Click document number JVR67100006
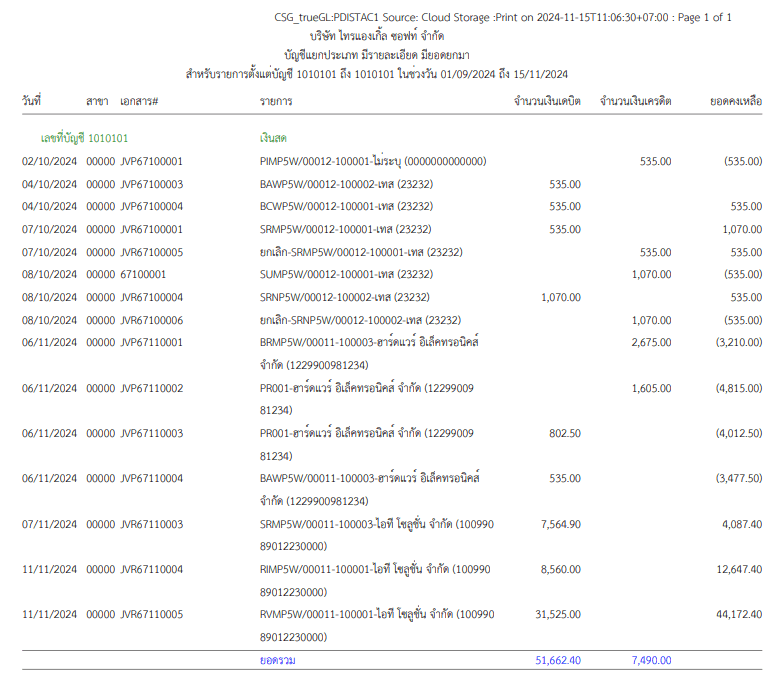Viewport: 781px width, 699px height. tap(151, 320)
